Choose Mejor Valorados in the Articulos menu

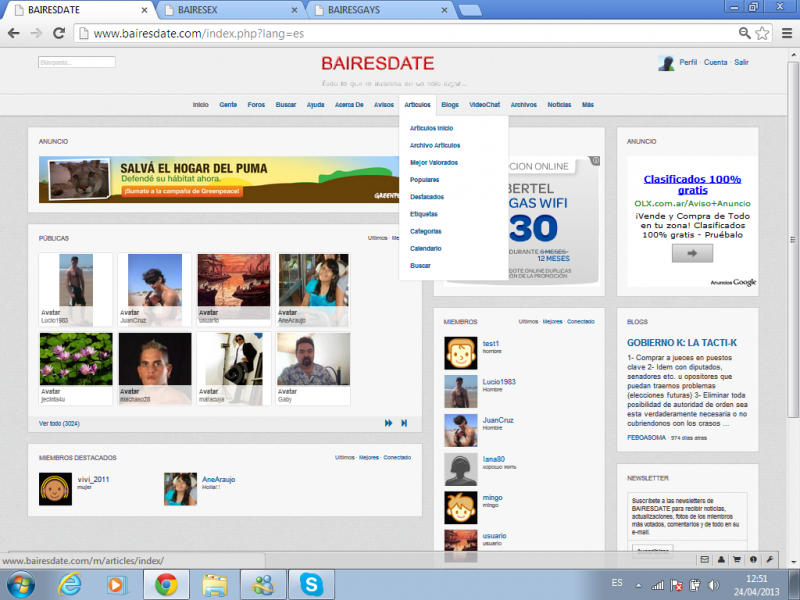[x=434, y=162]
